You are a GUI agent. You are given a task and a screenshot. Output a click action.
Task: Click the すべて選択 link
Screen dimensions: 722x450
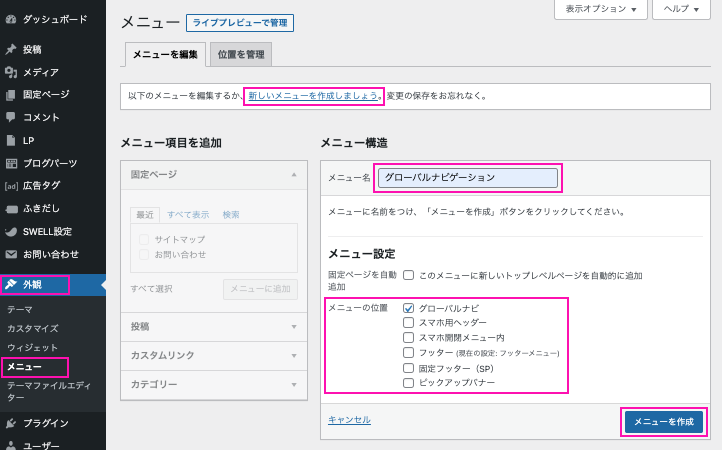[x=151, y=289]
